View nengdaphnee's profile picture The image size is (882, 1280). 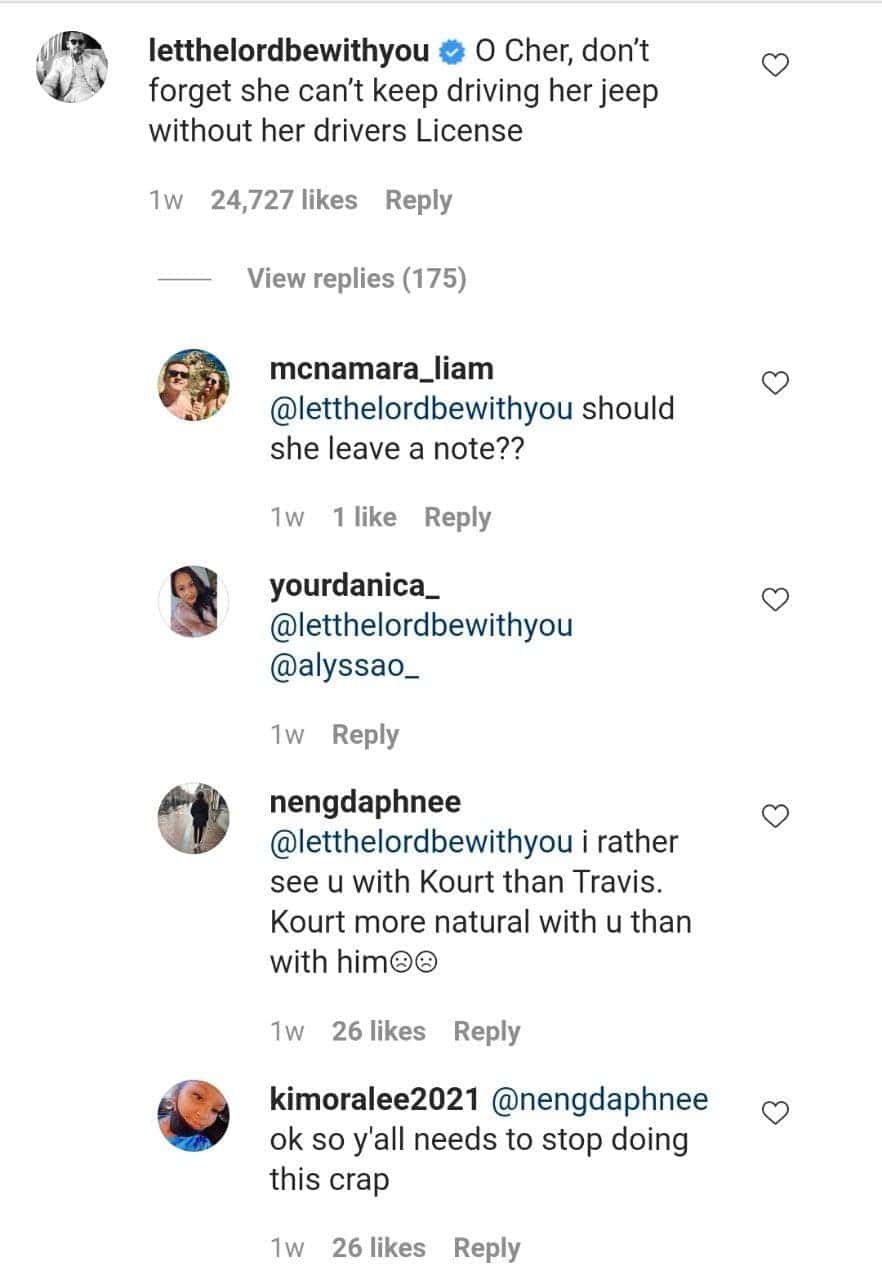tap(194, 818)
